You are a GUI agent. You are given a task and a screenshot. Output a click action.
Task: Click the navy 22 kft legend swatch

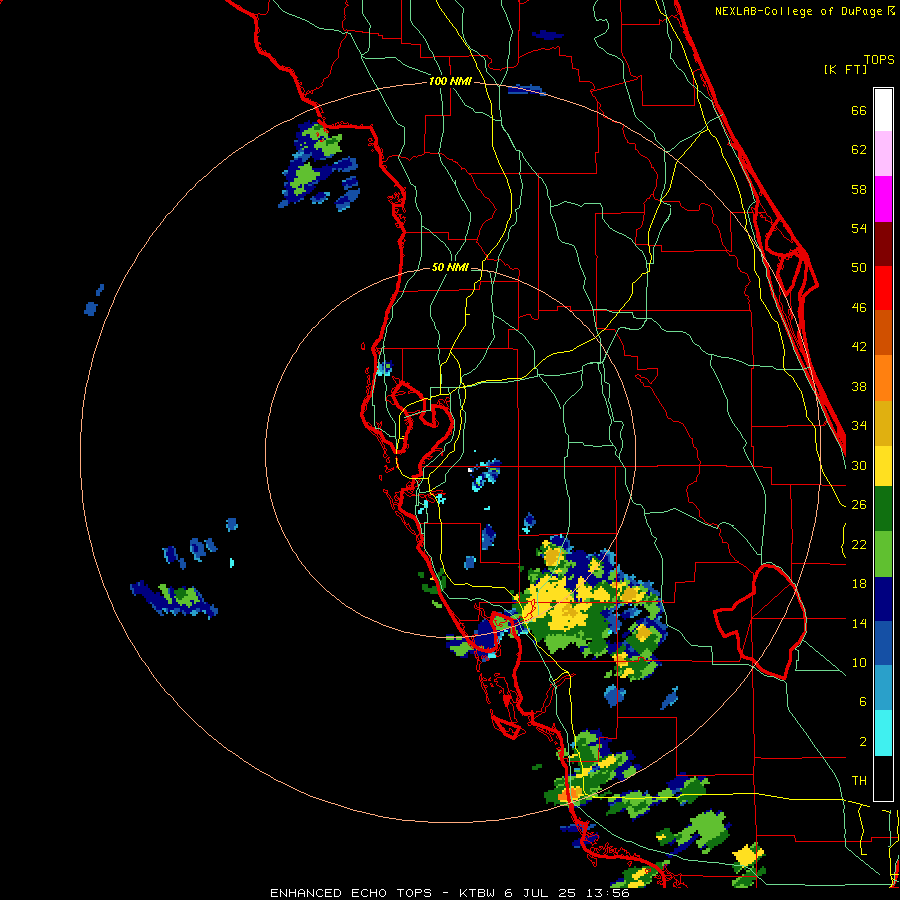tap(883, 599)
